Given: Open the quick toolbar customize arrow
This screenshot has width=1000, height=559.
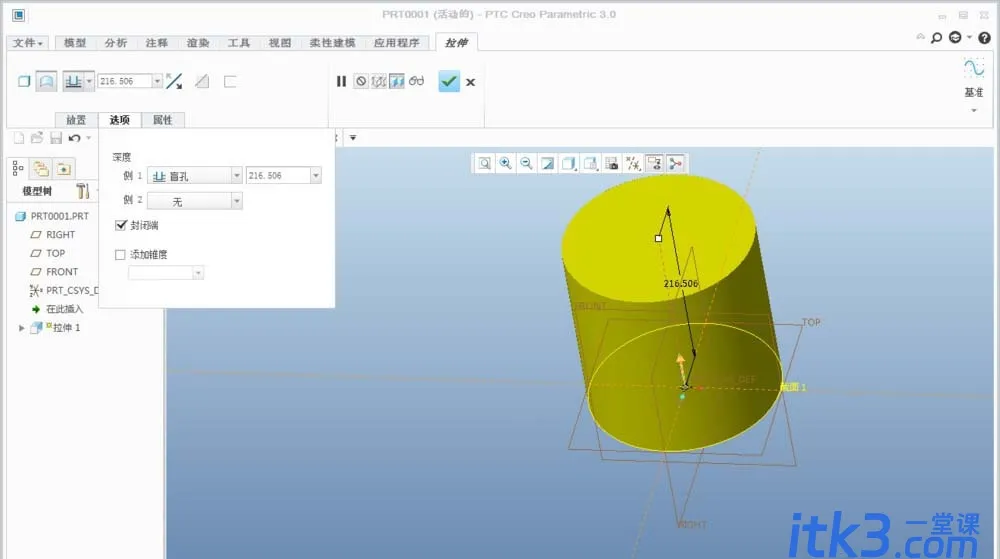Looking at the screenshot, I should tap(353, 138).
